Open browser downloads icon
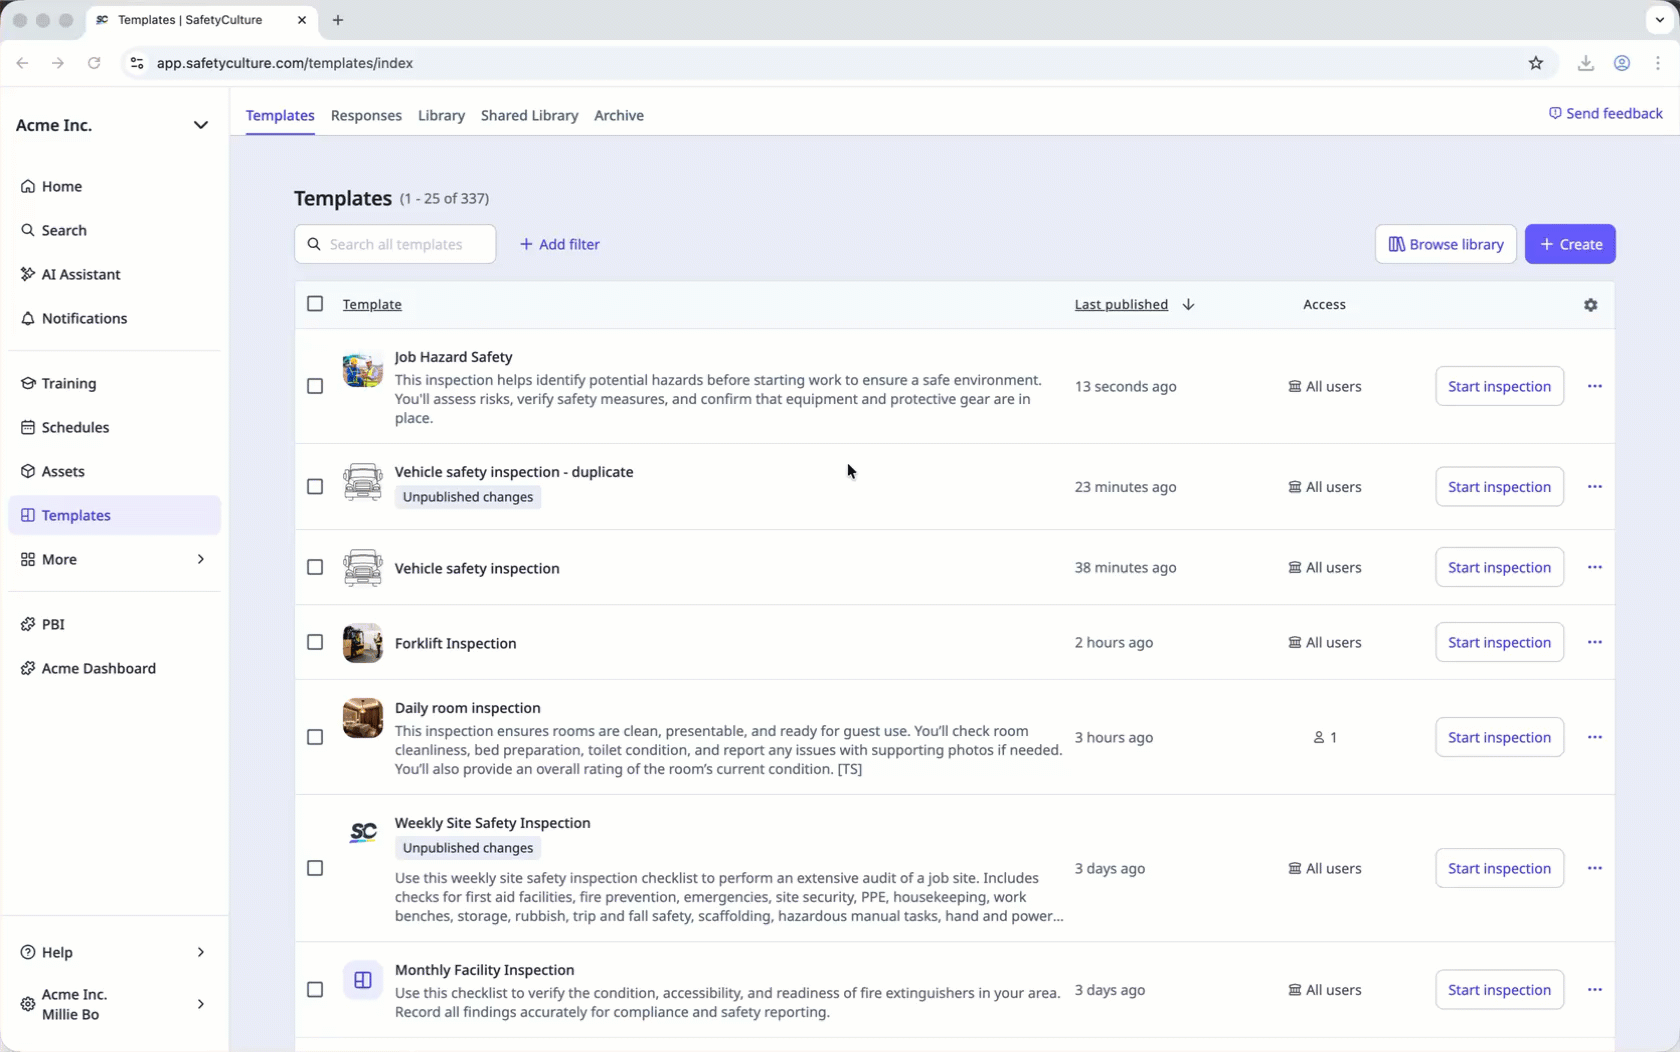 point(1585,63)
